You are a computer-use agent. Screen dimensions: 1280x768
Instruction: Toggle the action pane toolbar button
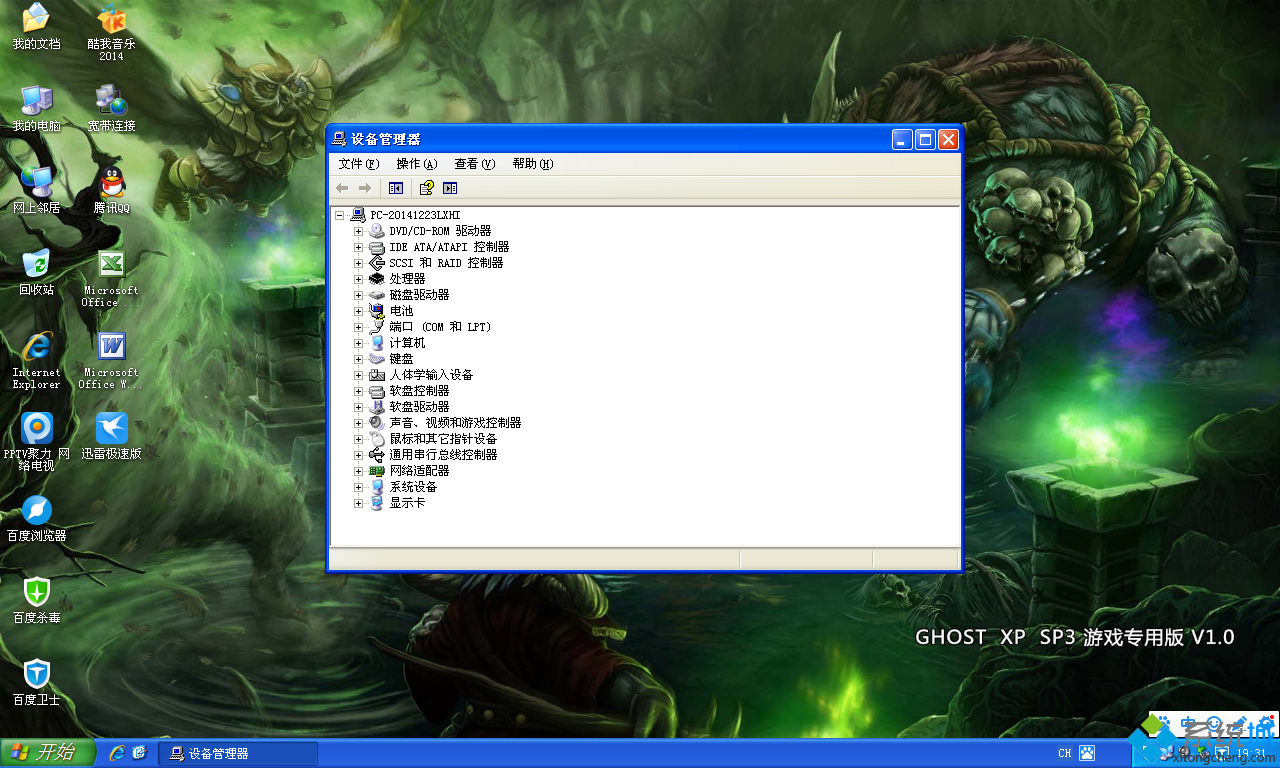450,188
